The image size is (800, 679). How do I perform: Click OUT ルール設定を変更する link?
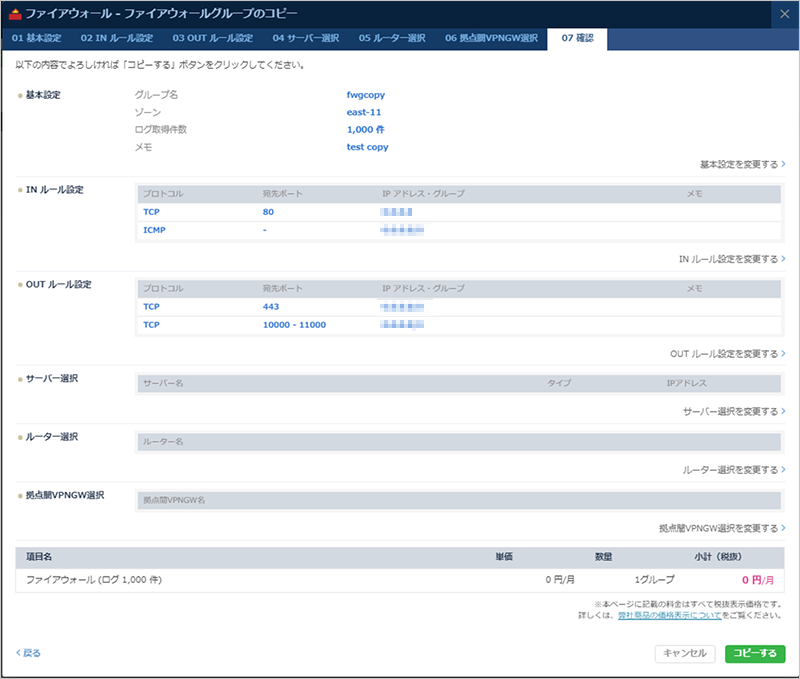pyautogui.click(x=727, y=354)
